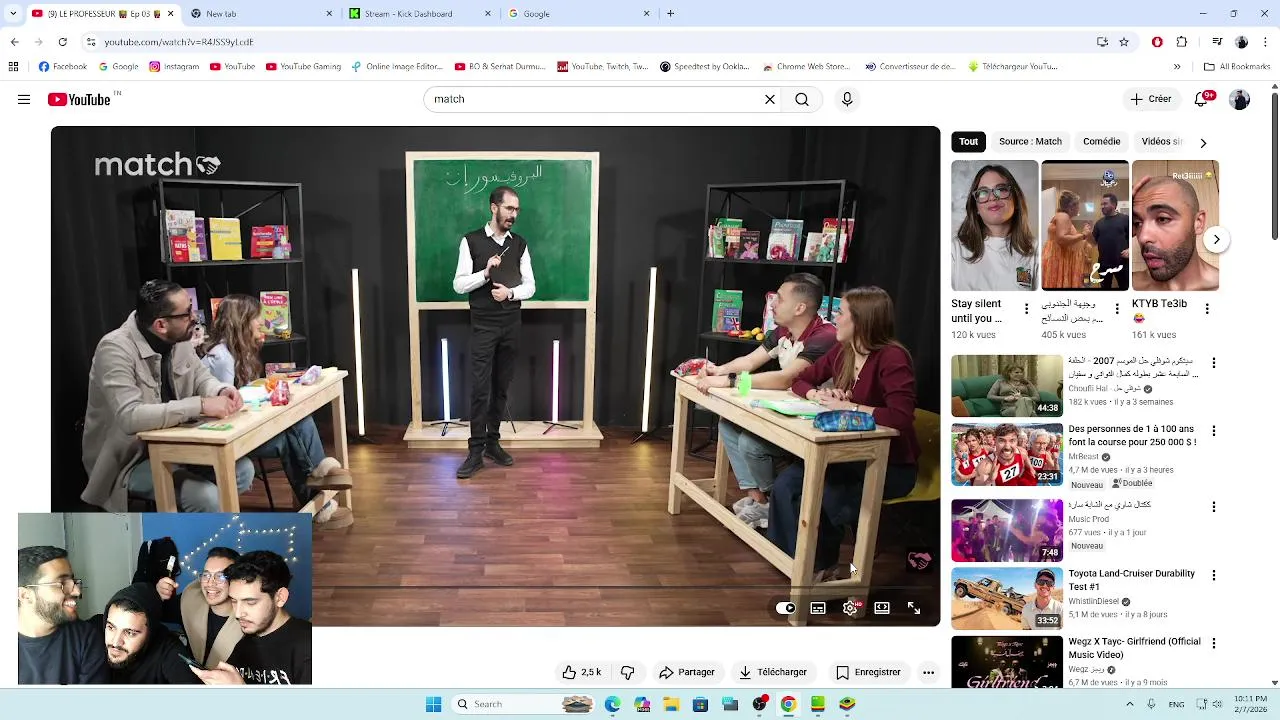The image size is (1280, 720).
Task: Open the Wegz X Tayc Girlfriend video title
Action: (1134, 648)
